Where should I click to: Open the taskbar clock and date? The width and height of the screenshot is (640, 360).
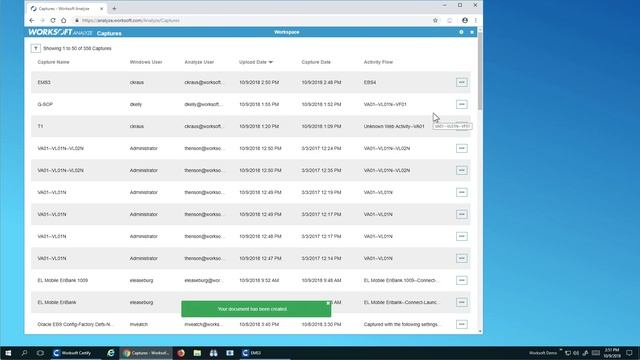[612, 353]
